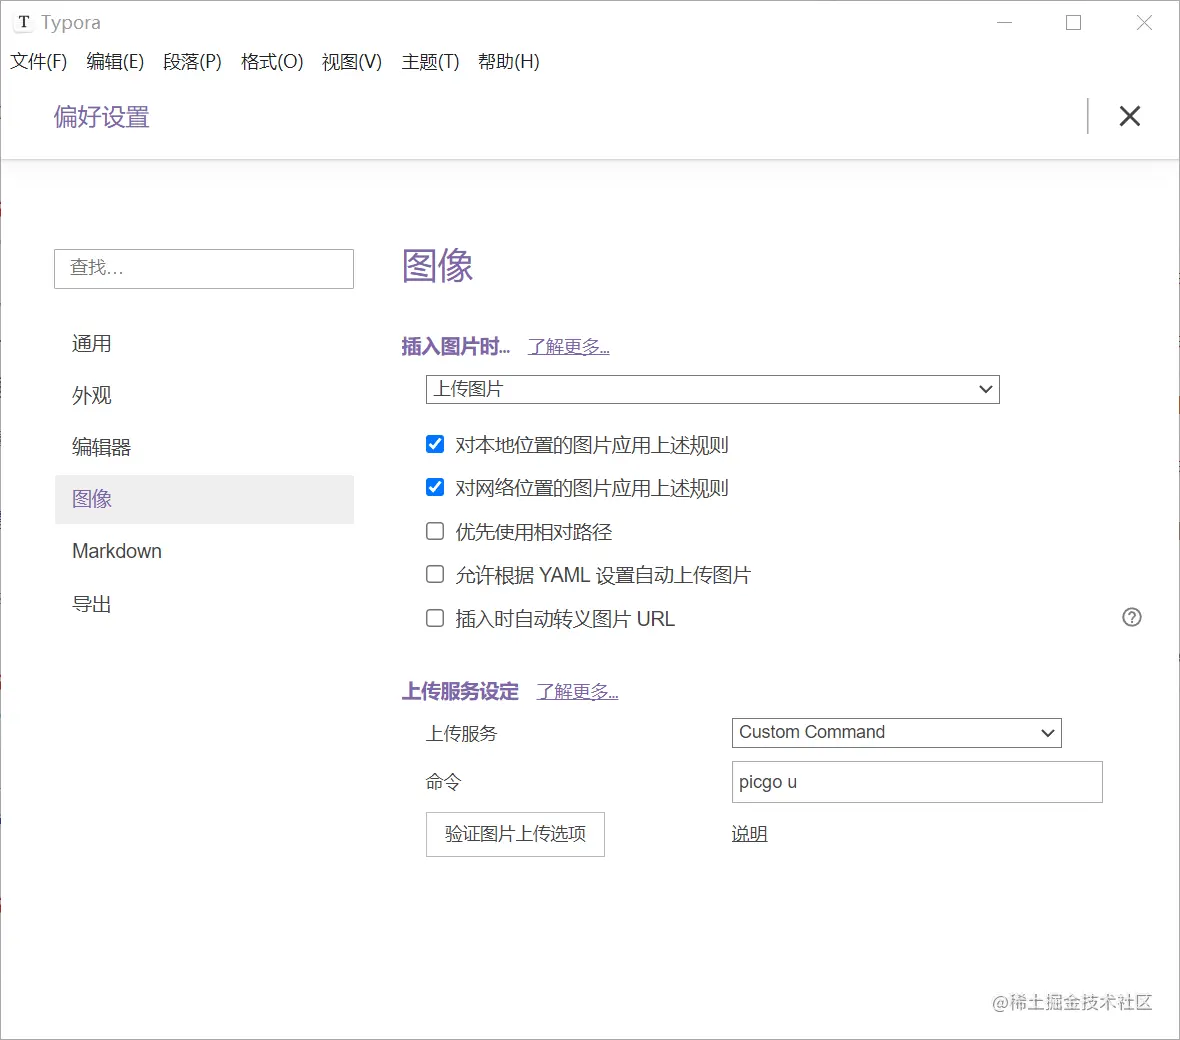Focus the 查找 search field
1180x1040 pixels.
(x=204, y=269)
